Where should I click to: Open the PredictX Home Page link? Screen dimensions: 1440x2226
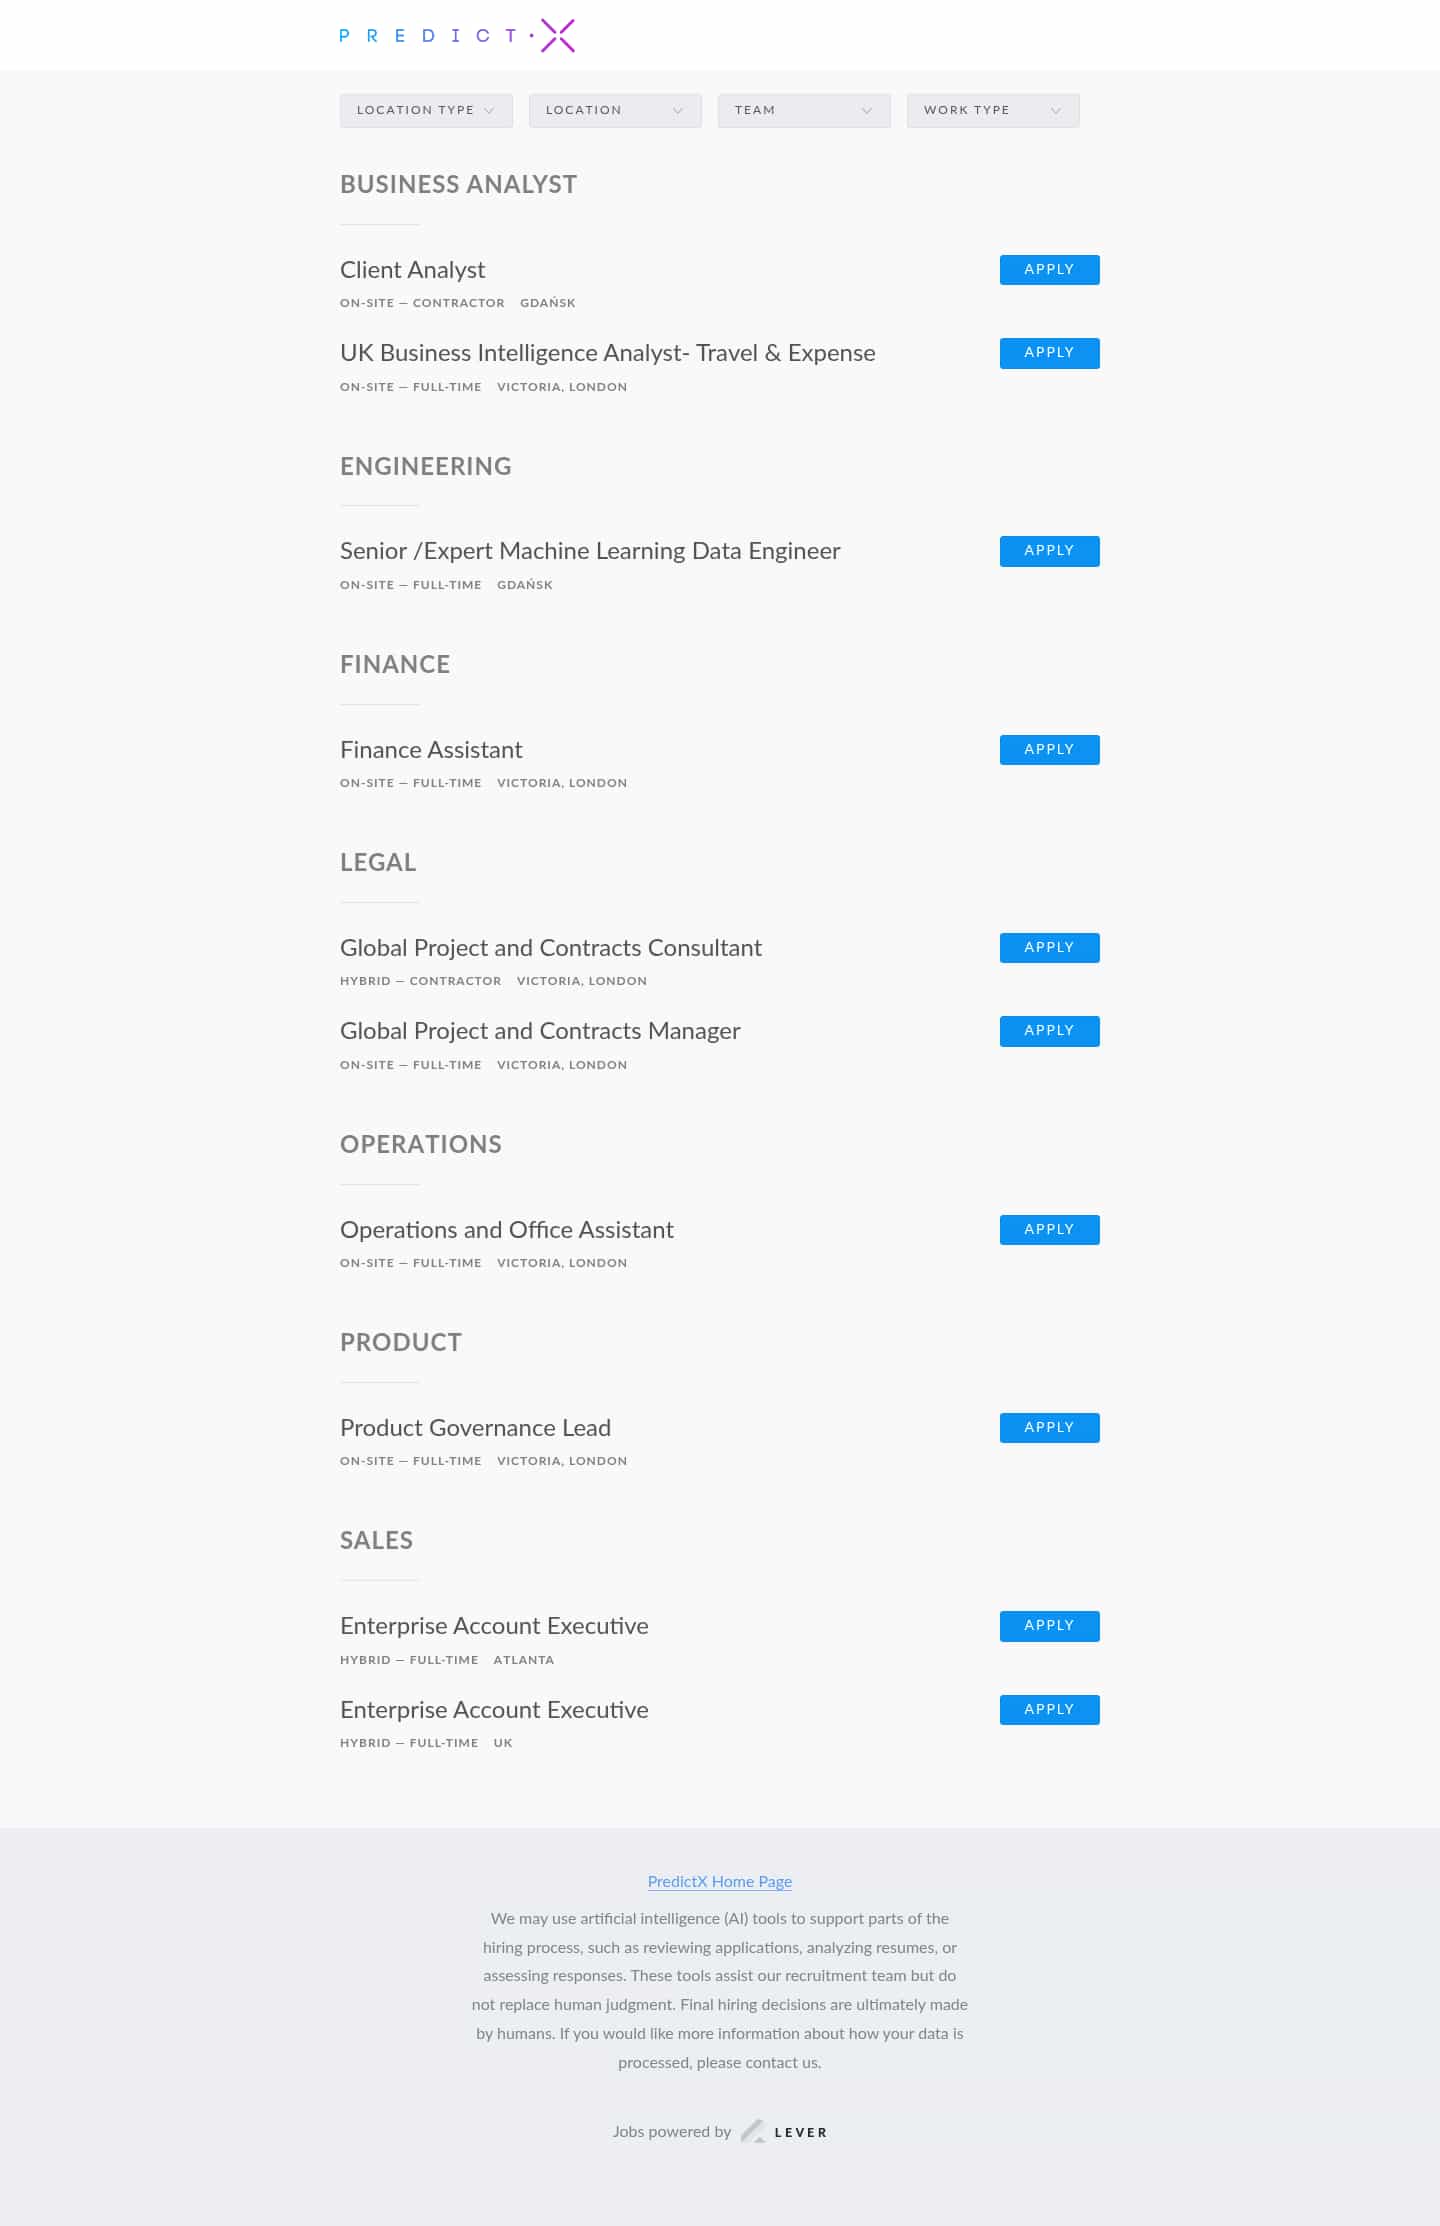[720, 1881]
